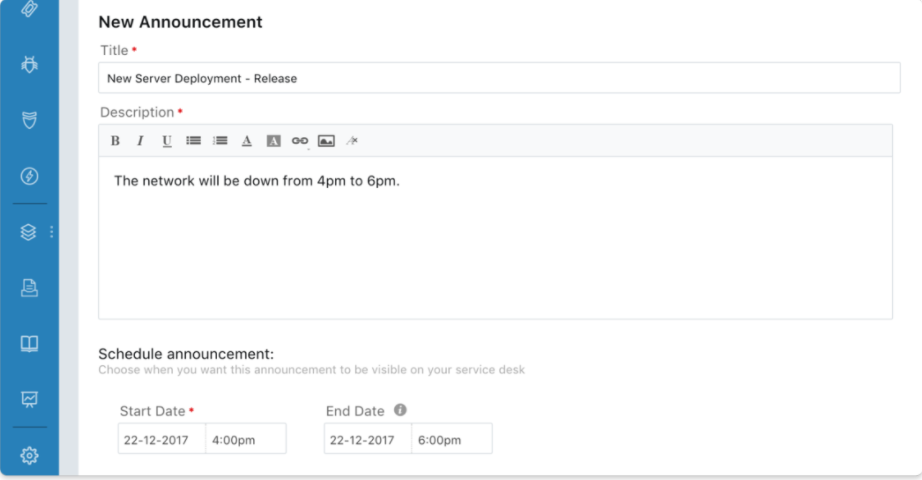The height and width of the screenshot is (480, 922).
Task: Open the Changes shield icon in sidebar
Action: (29, 120)
